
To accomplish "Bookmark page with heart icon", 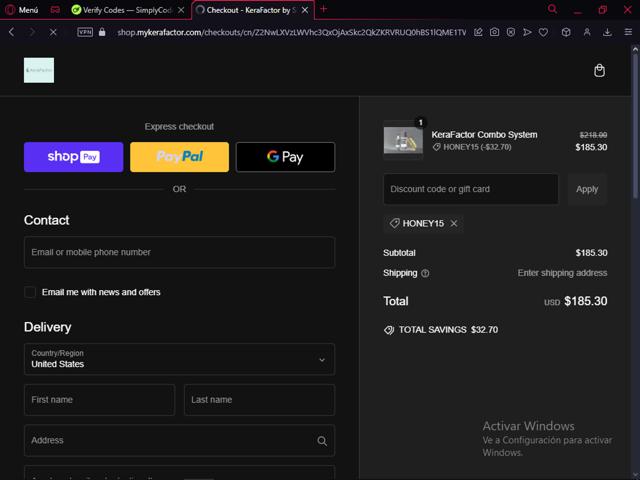I will coord(543,32).
